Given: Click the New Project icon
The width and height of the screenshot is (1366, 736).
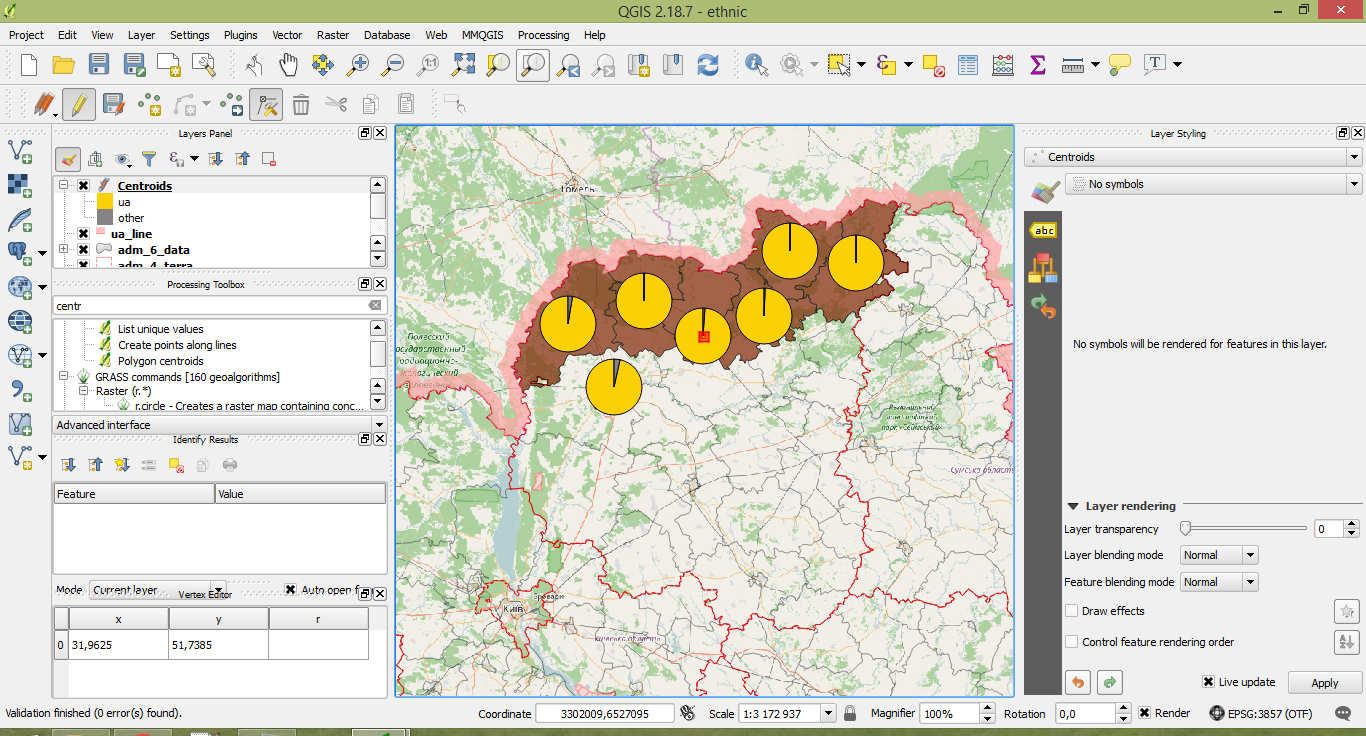Looking at the screenshot, I should [29, 65].
